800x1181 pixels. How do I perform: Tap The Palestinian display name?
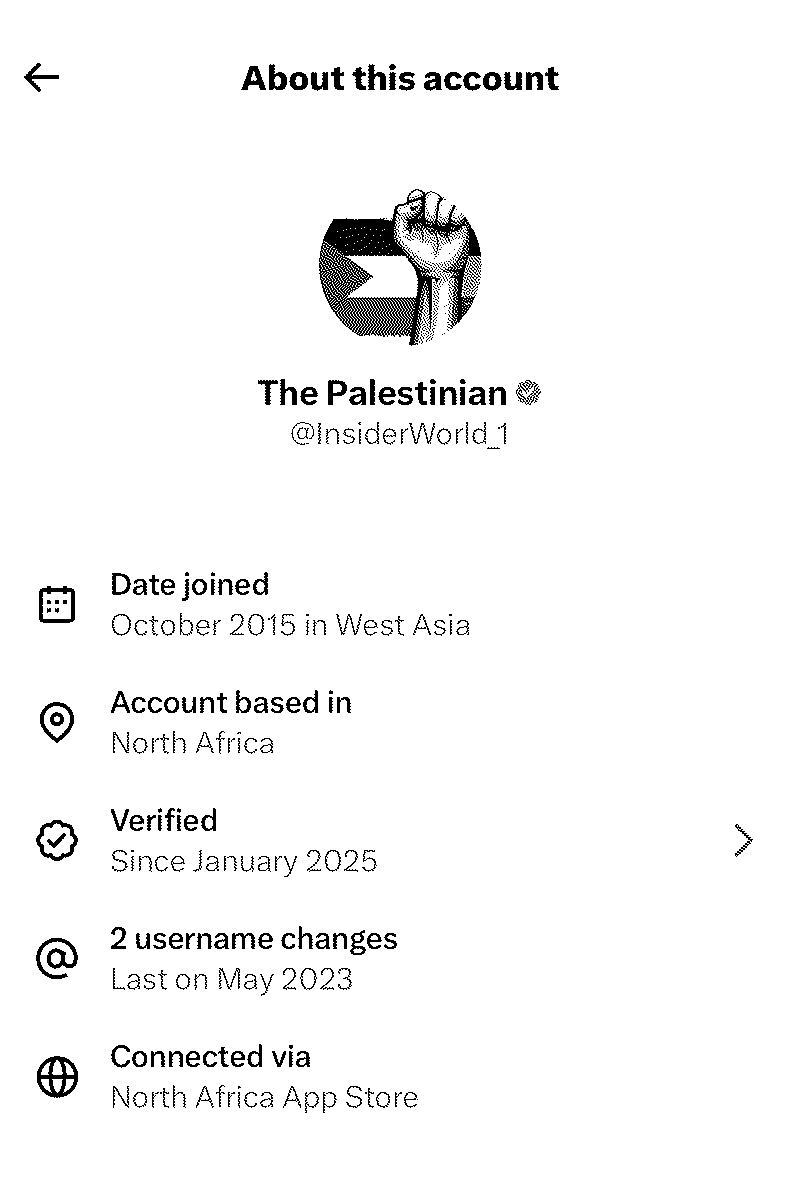coord(382,393)
